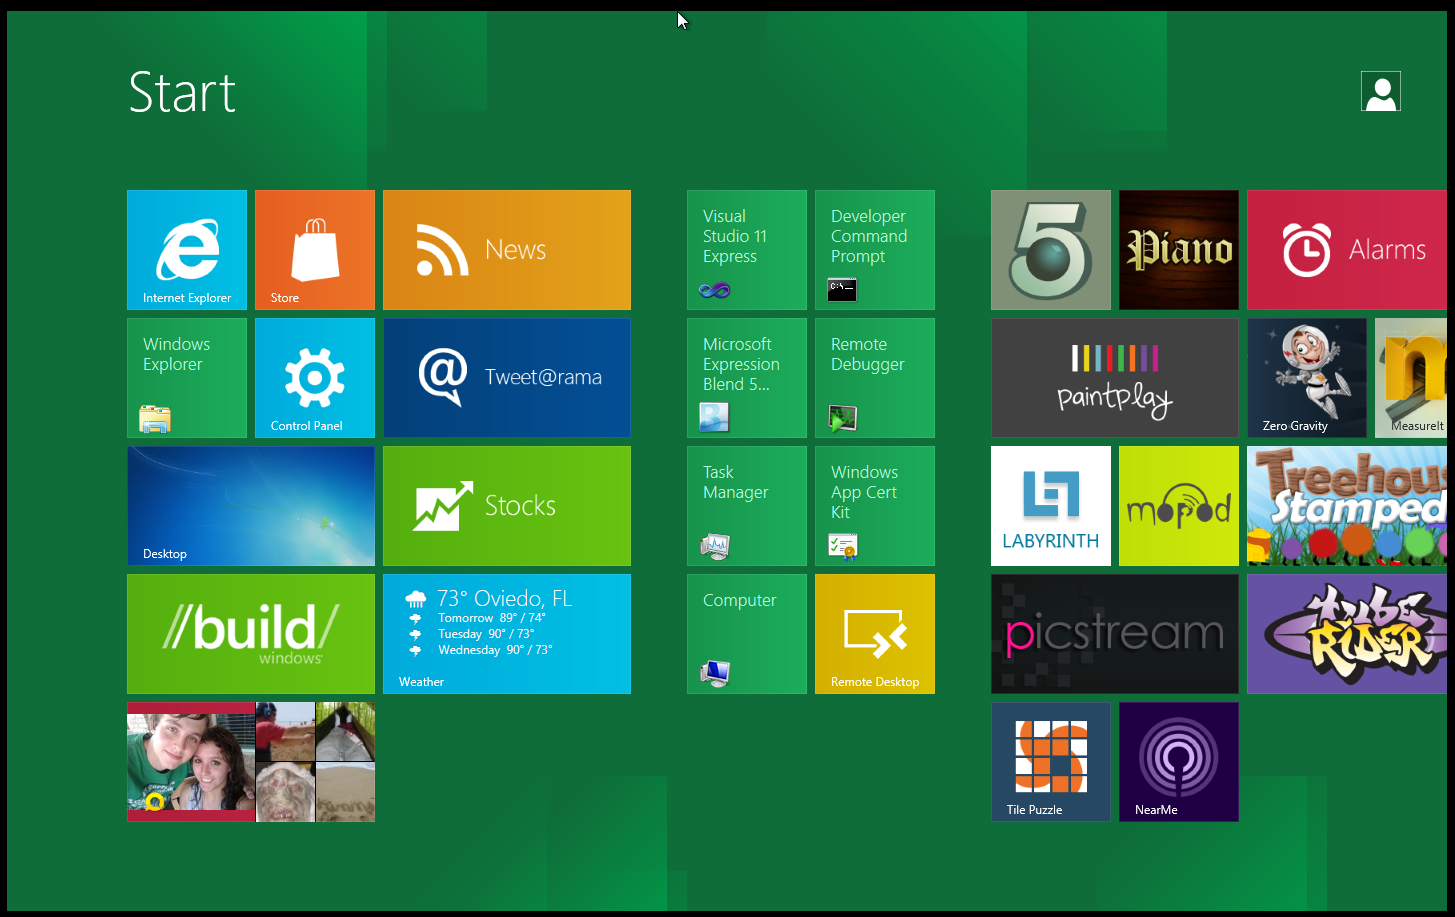Open the //build/ windows tile
The width and height of the screenshot is (1455, 917).
pos(251,634)
